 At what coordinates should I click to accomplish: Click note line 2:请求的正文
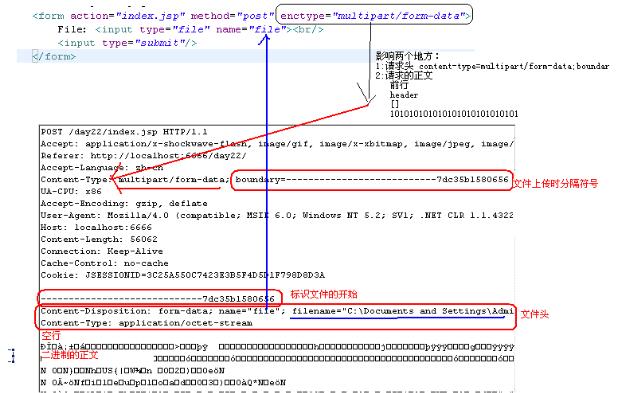[x=404, y=76]
